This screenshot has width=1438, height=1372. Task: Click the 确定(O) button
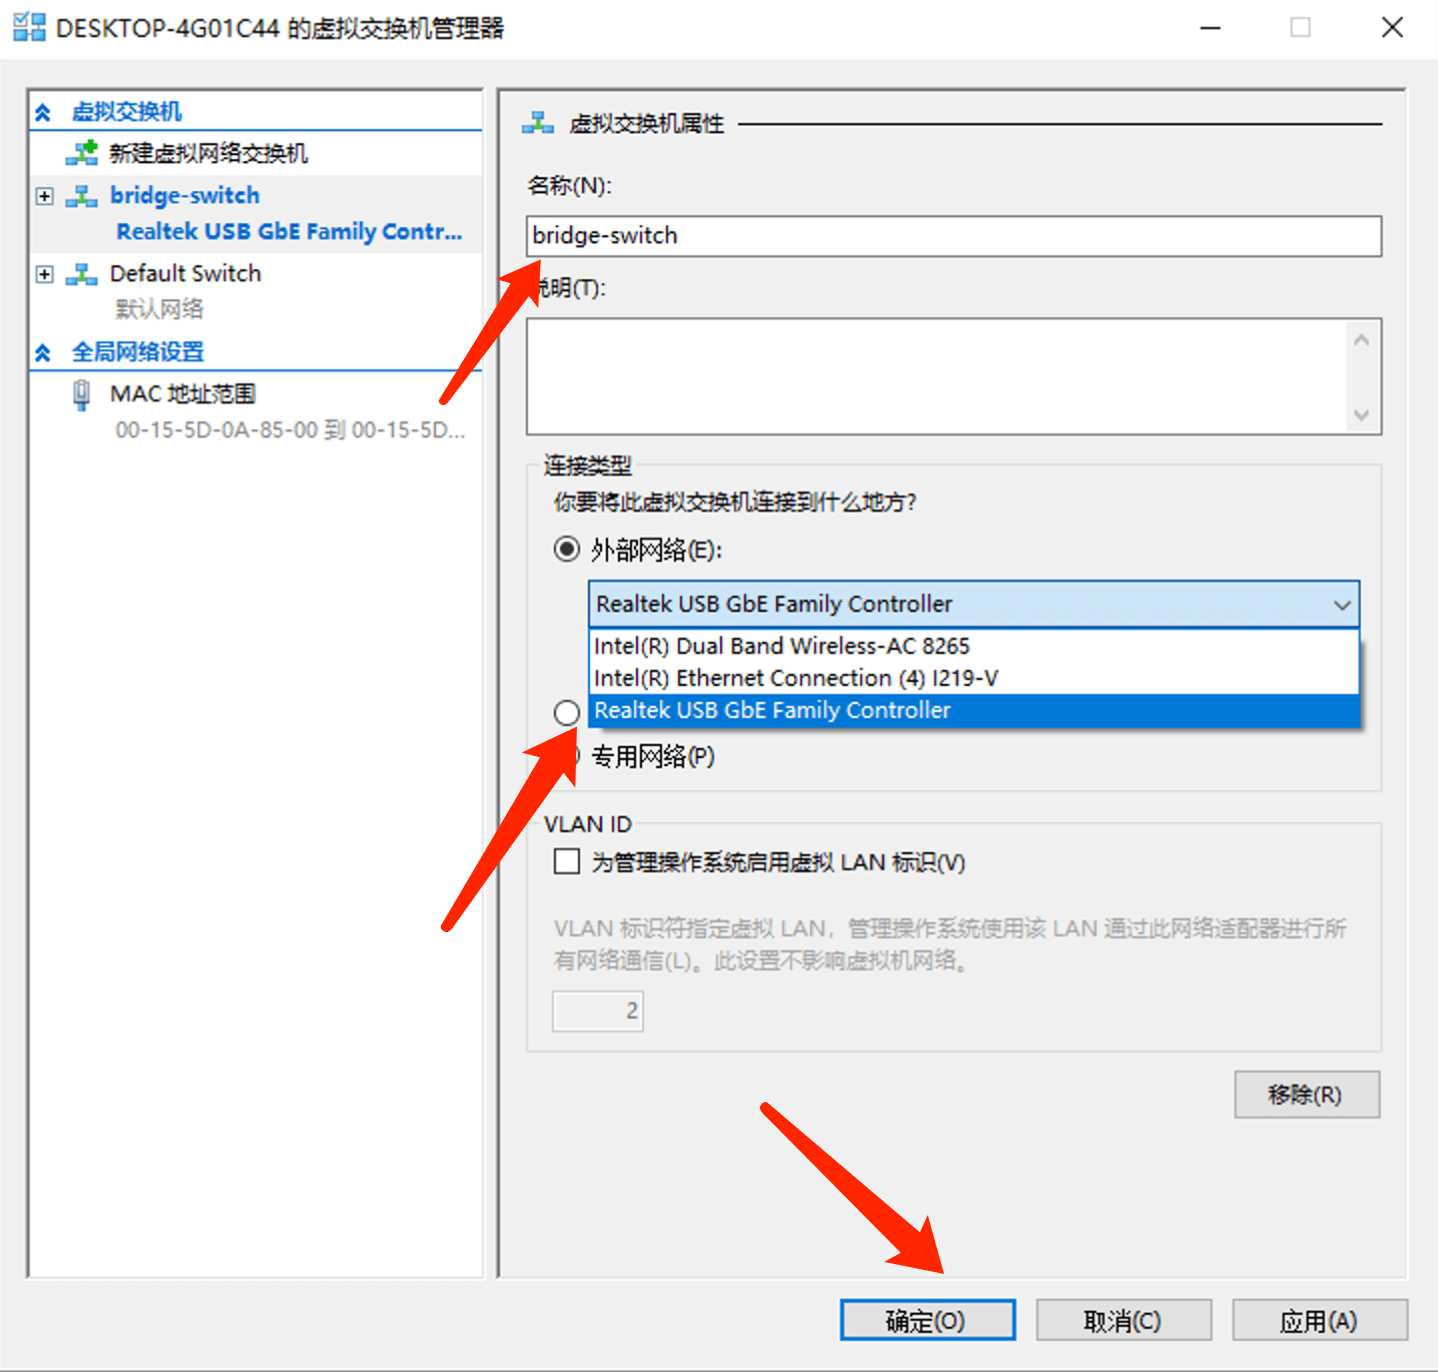(927, 1320)
